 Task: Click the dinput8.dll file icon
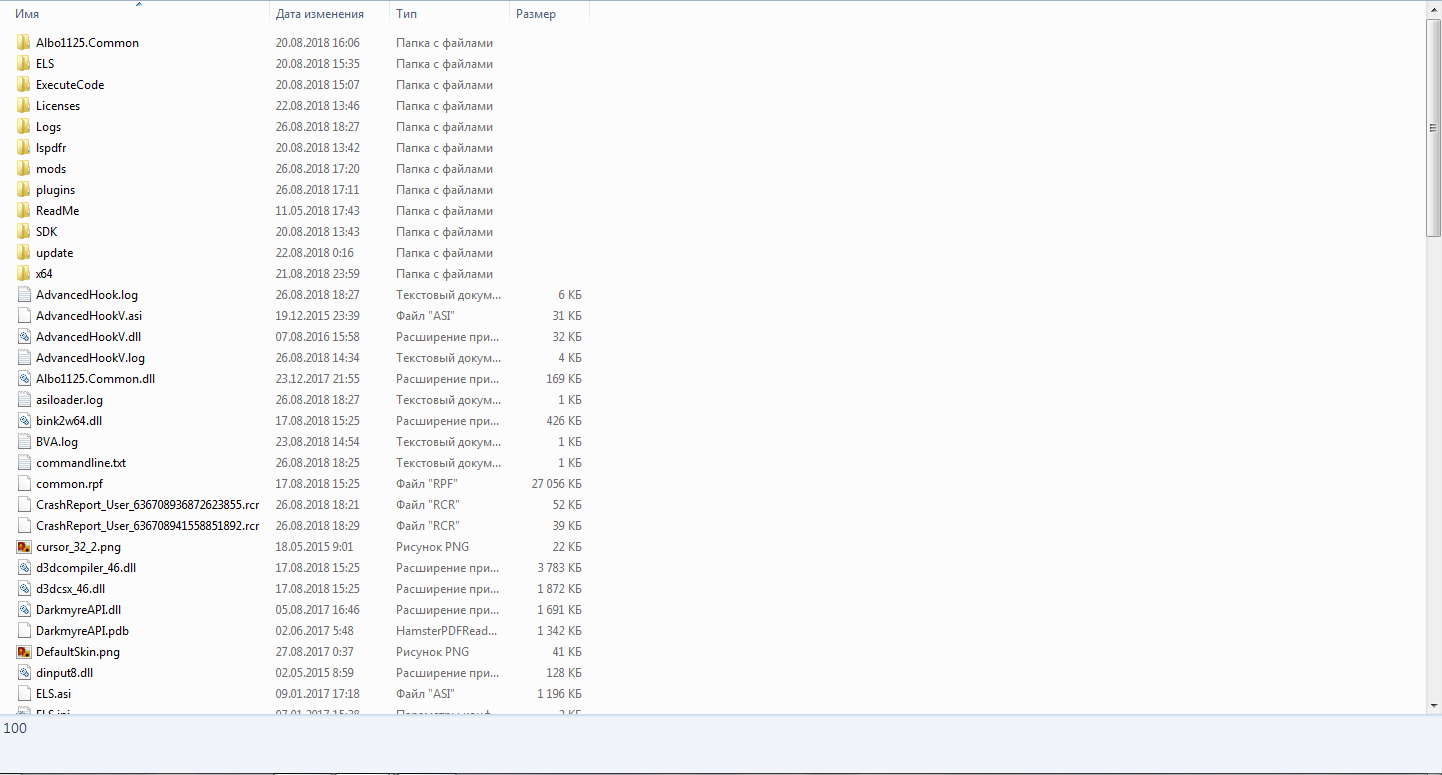(x=25, y=673)
